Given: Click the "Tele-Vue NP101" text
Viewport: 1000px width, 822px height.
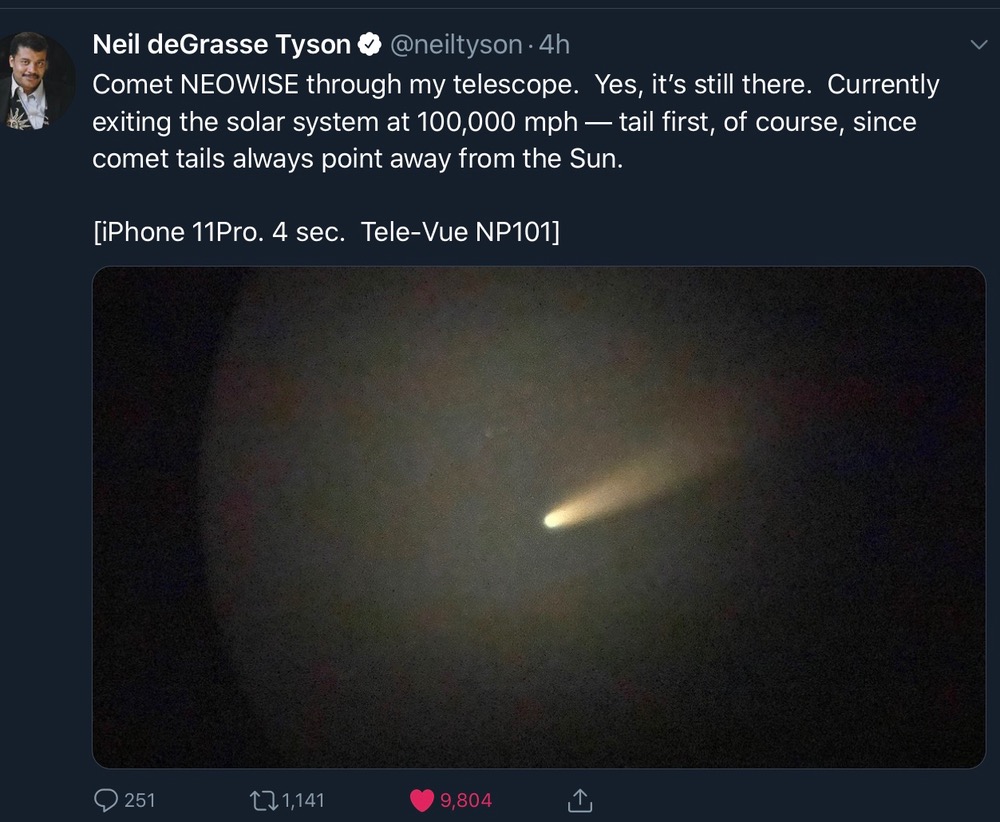Looking at the screenshot, I should tap(460, 232).
